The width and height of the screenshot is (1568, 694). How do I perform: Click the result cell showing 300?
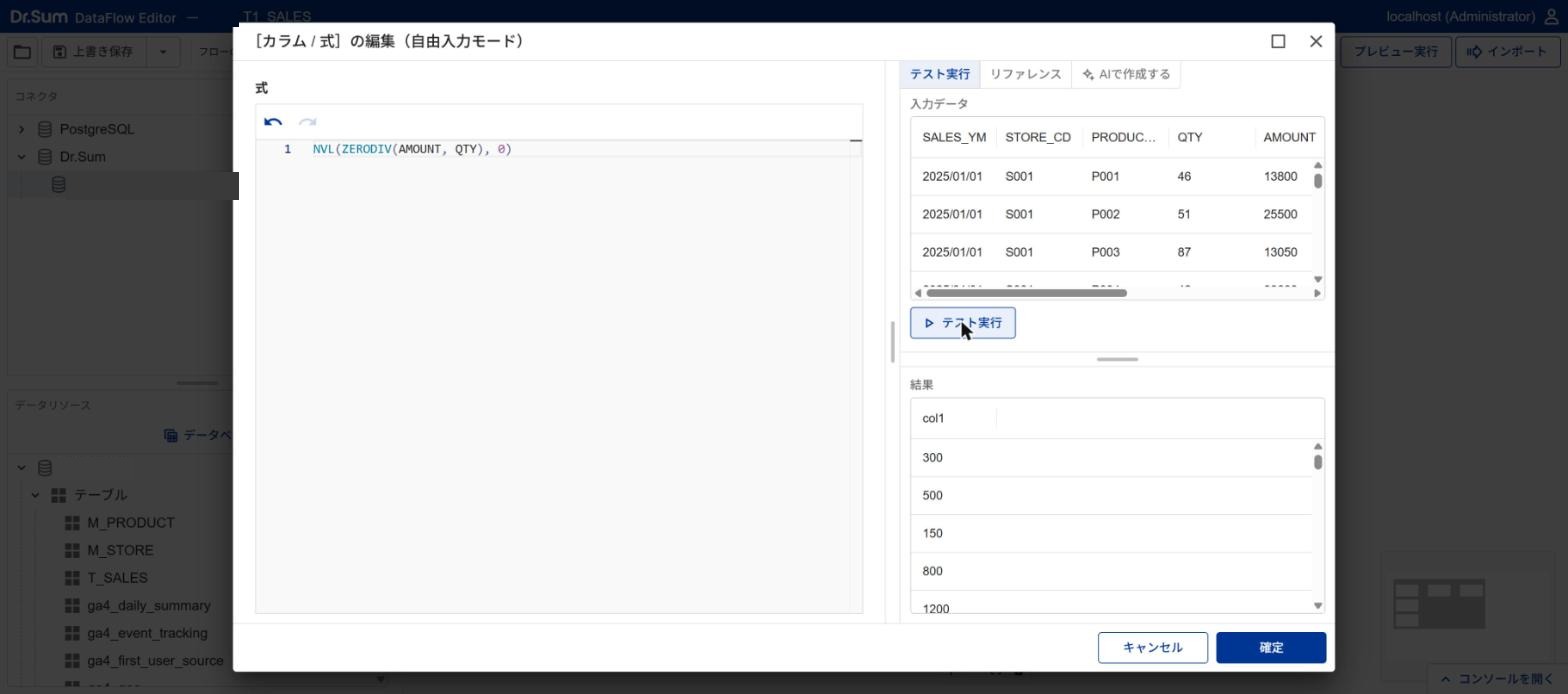point(932,458)
